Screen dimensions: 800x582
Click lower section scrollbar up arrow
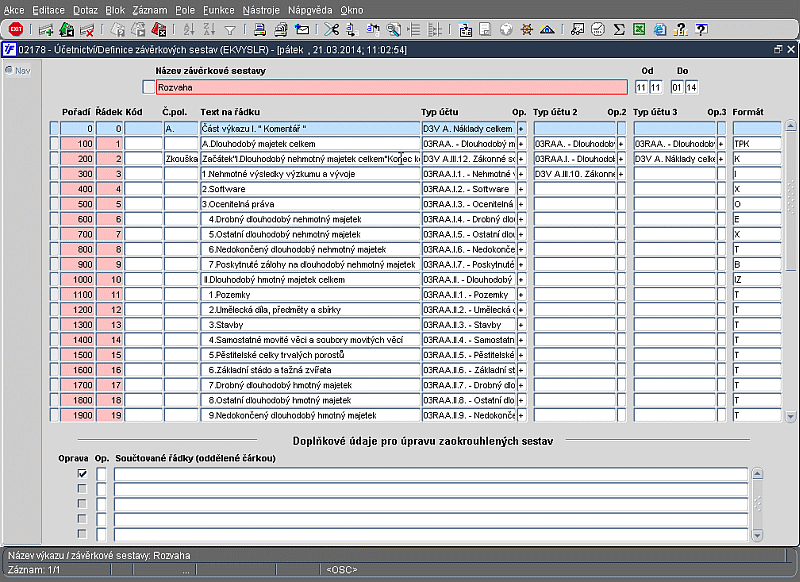757,474
